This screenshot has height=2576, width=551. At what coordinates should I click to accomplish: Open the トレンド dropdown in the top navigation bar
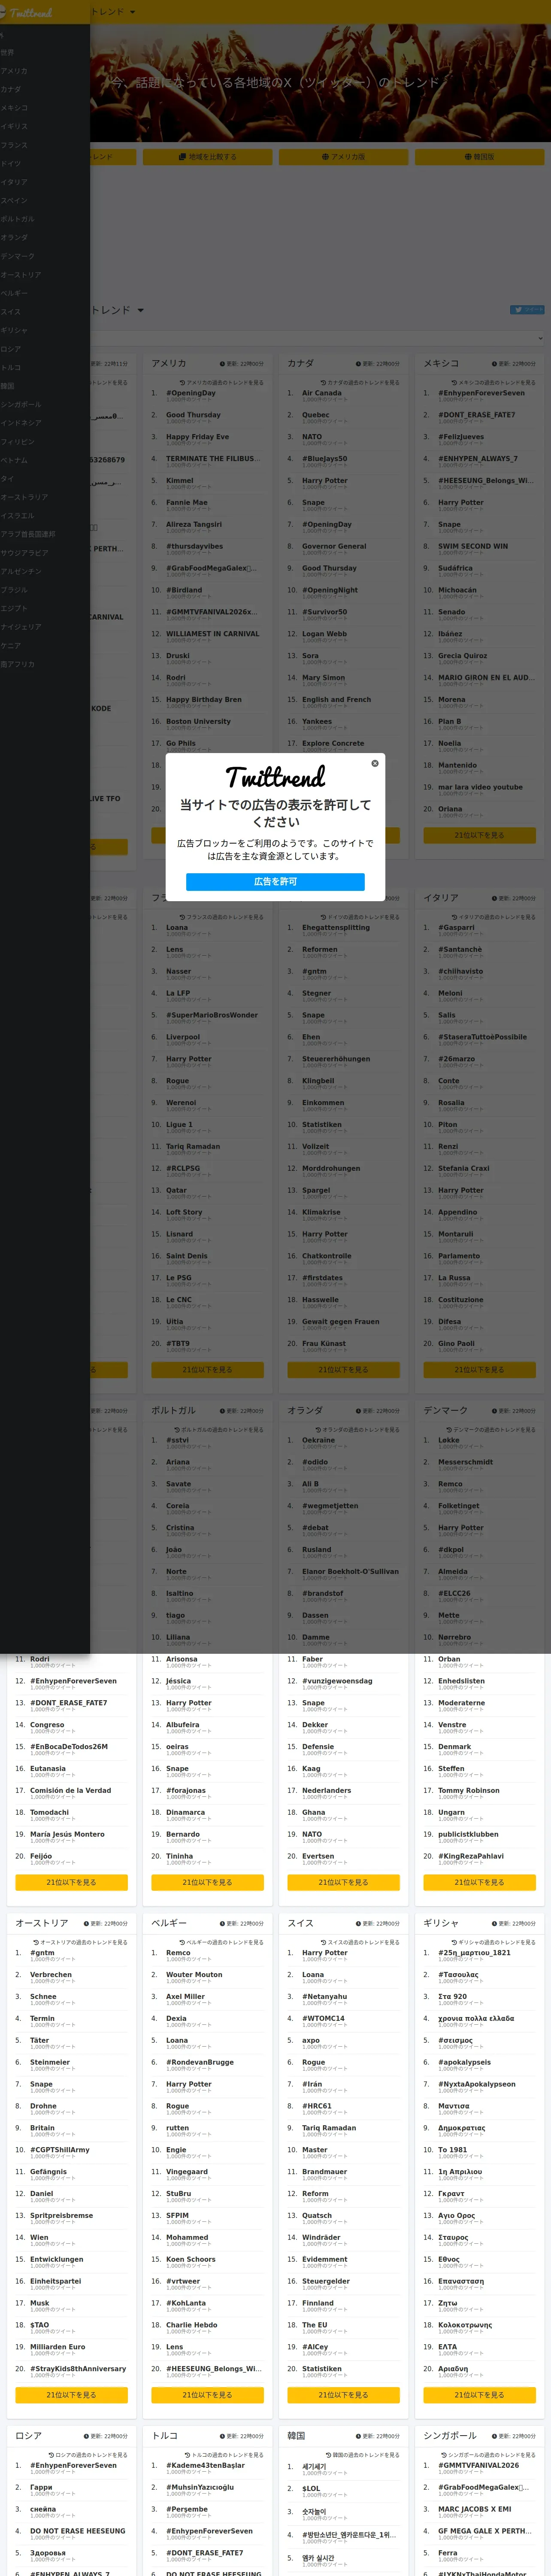112,12
